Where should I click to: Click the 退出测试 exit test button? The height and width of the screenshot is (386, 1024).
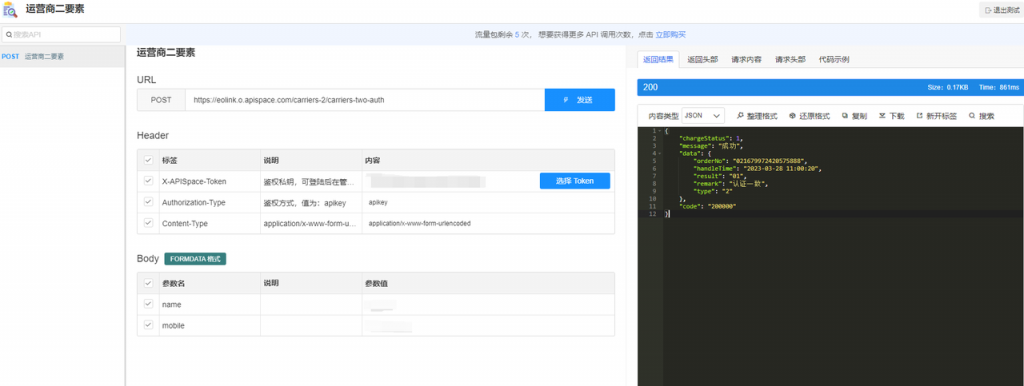(x=999, y=10)
